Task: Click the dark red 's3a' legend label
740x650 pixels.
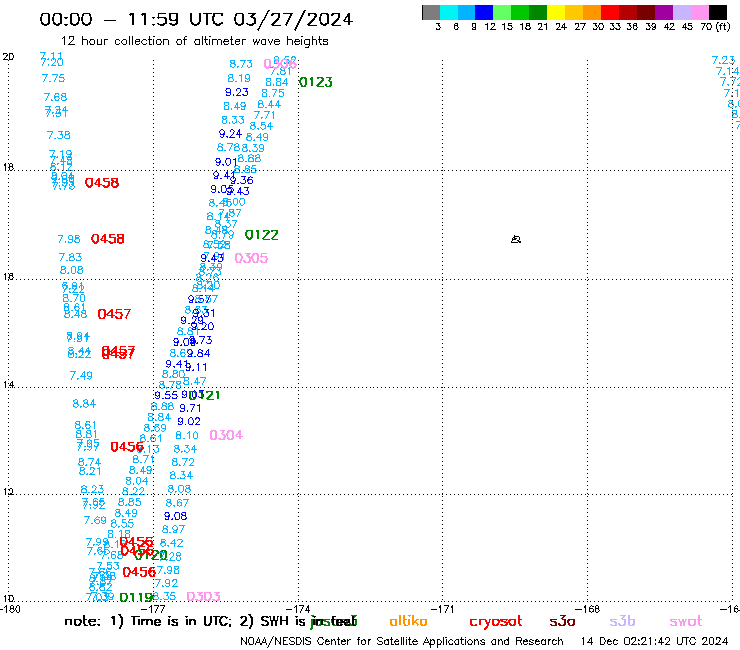Action: point(562,622)
